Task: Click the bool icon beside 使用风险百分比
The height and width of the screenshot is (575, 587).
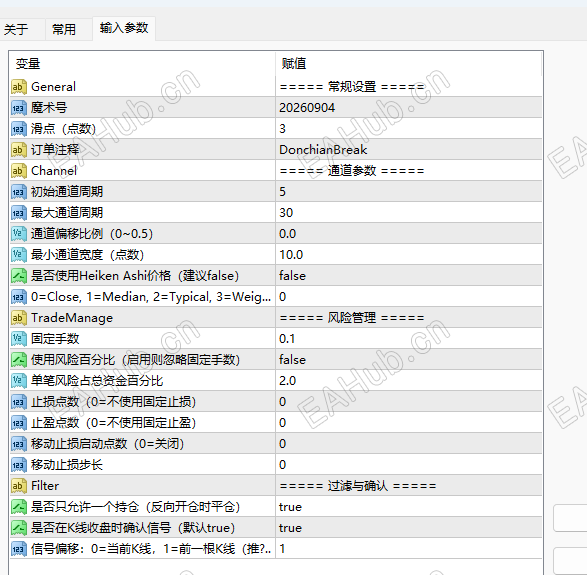Action: [19, 360]
